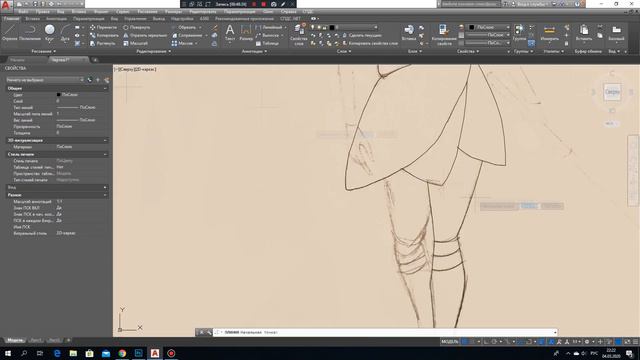Toggle lineweight display in status bar
The width and height of the screenshot is (640, 360).
tap(542, 342)
